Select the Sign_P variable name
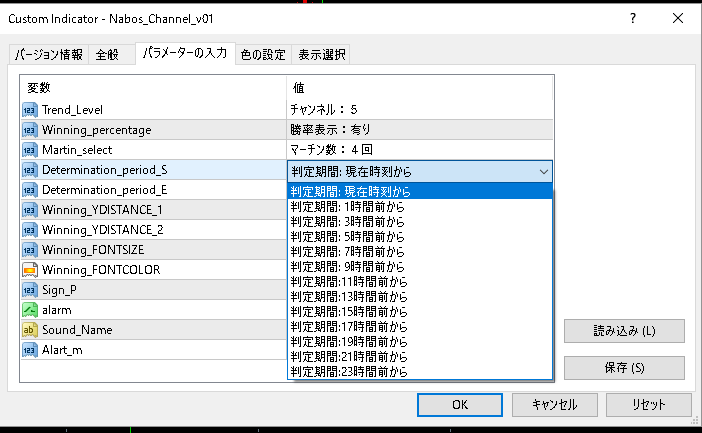The image size is (702, 433). [x=59, y=290]
